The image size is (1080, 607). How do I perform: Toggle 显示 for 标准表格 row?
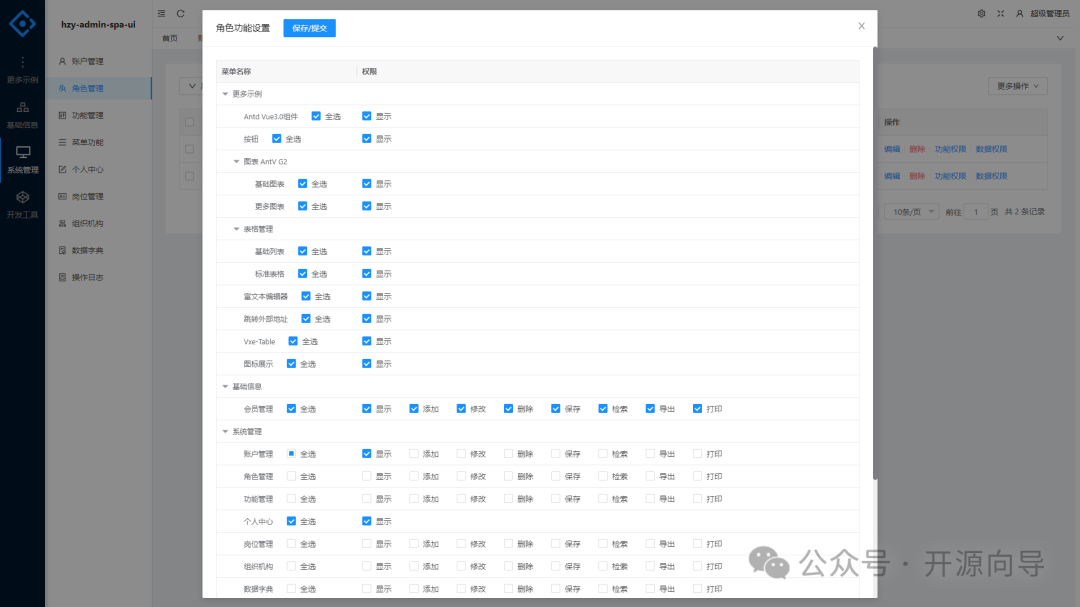click(366, 274)
